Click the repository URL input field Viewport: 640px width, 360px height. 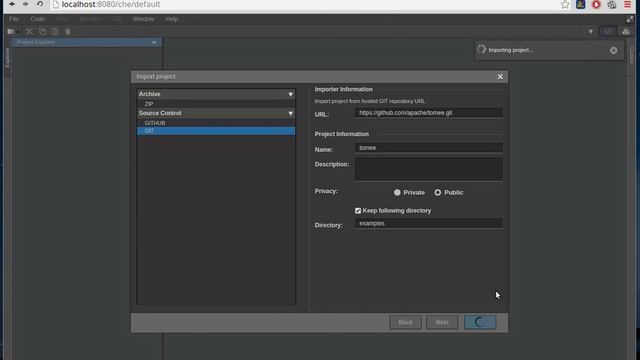pyautogui.click(x=429, y=113)
